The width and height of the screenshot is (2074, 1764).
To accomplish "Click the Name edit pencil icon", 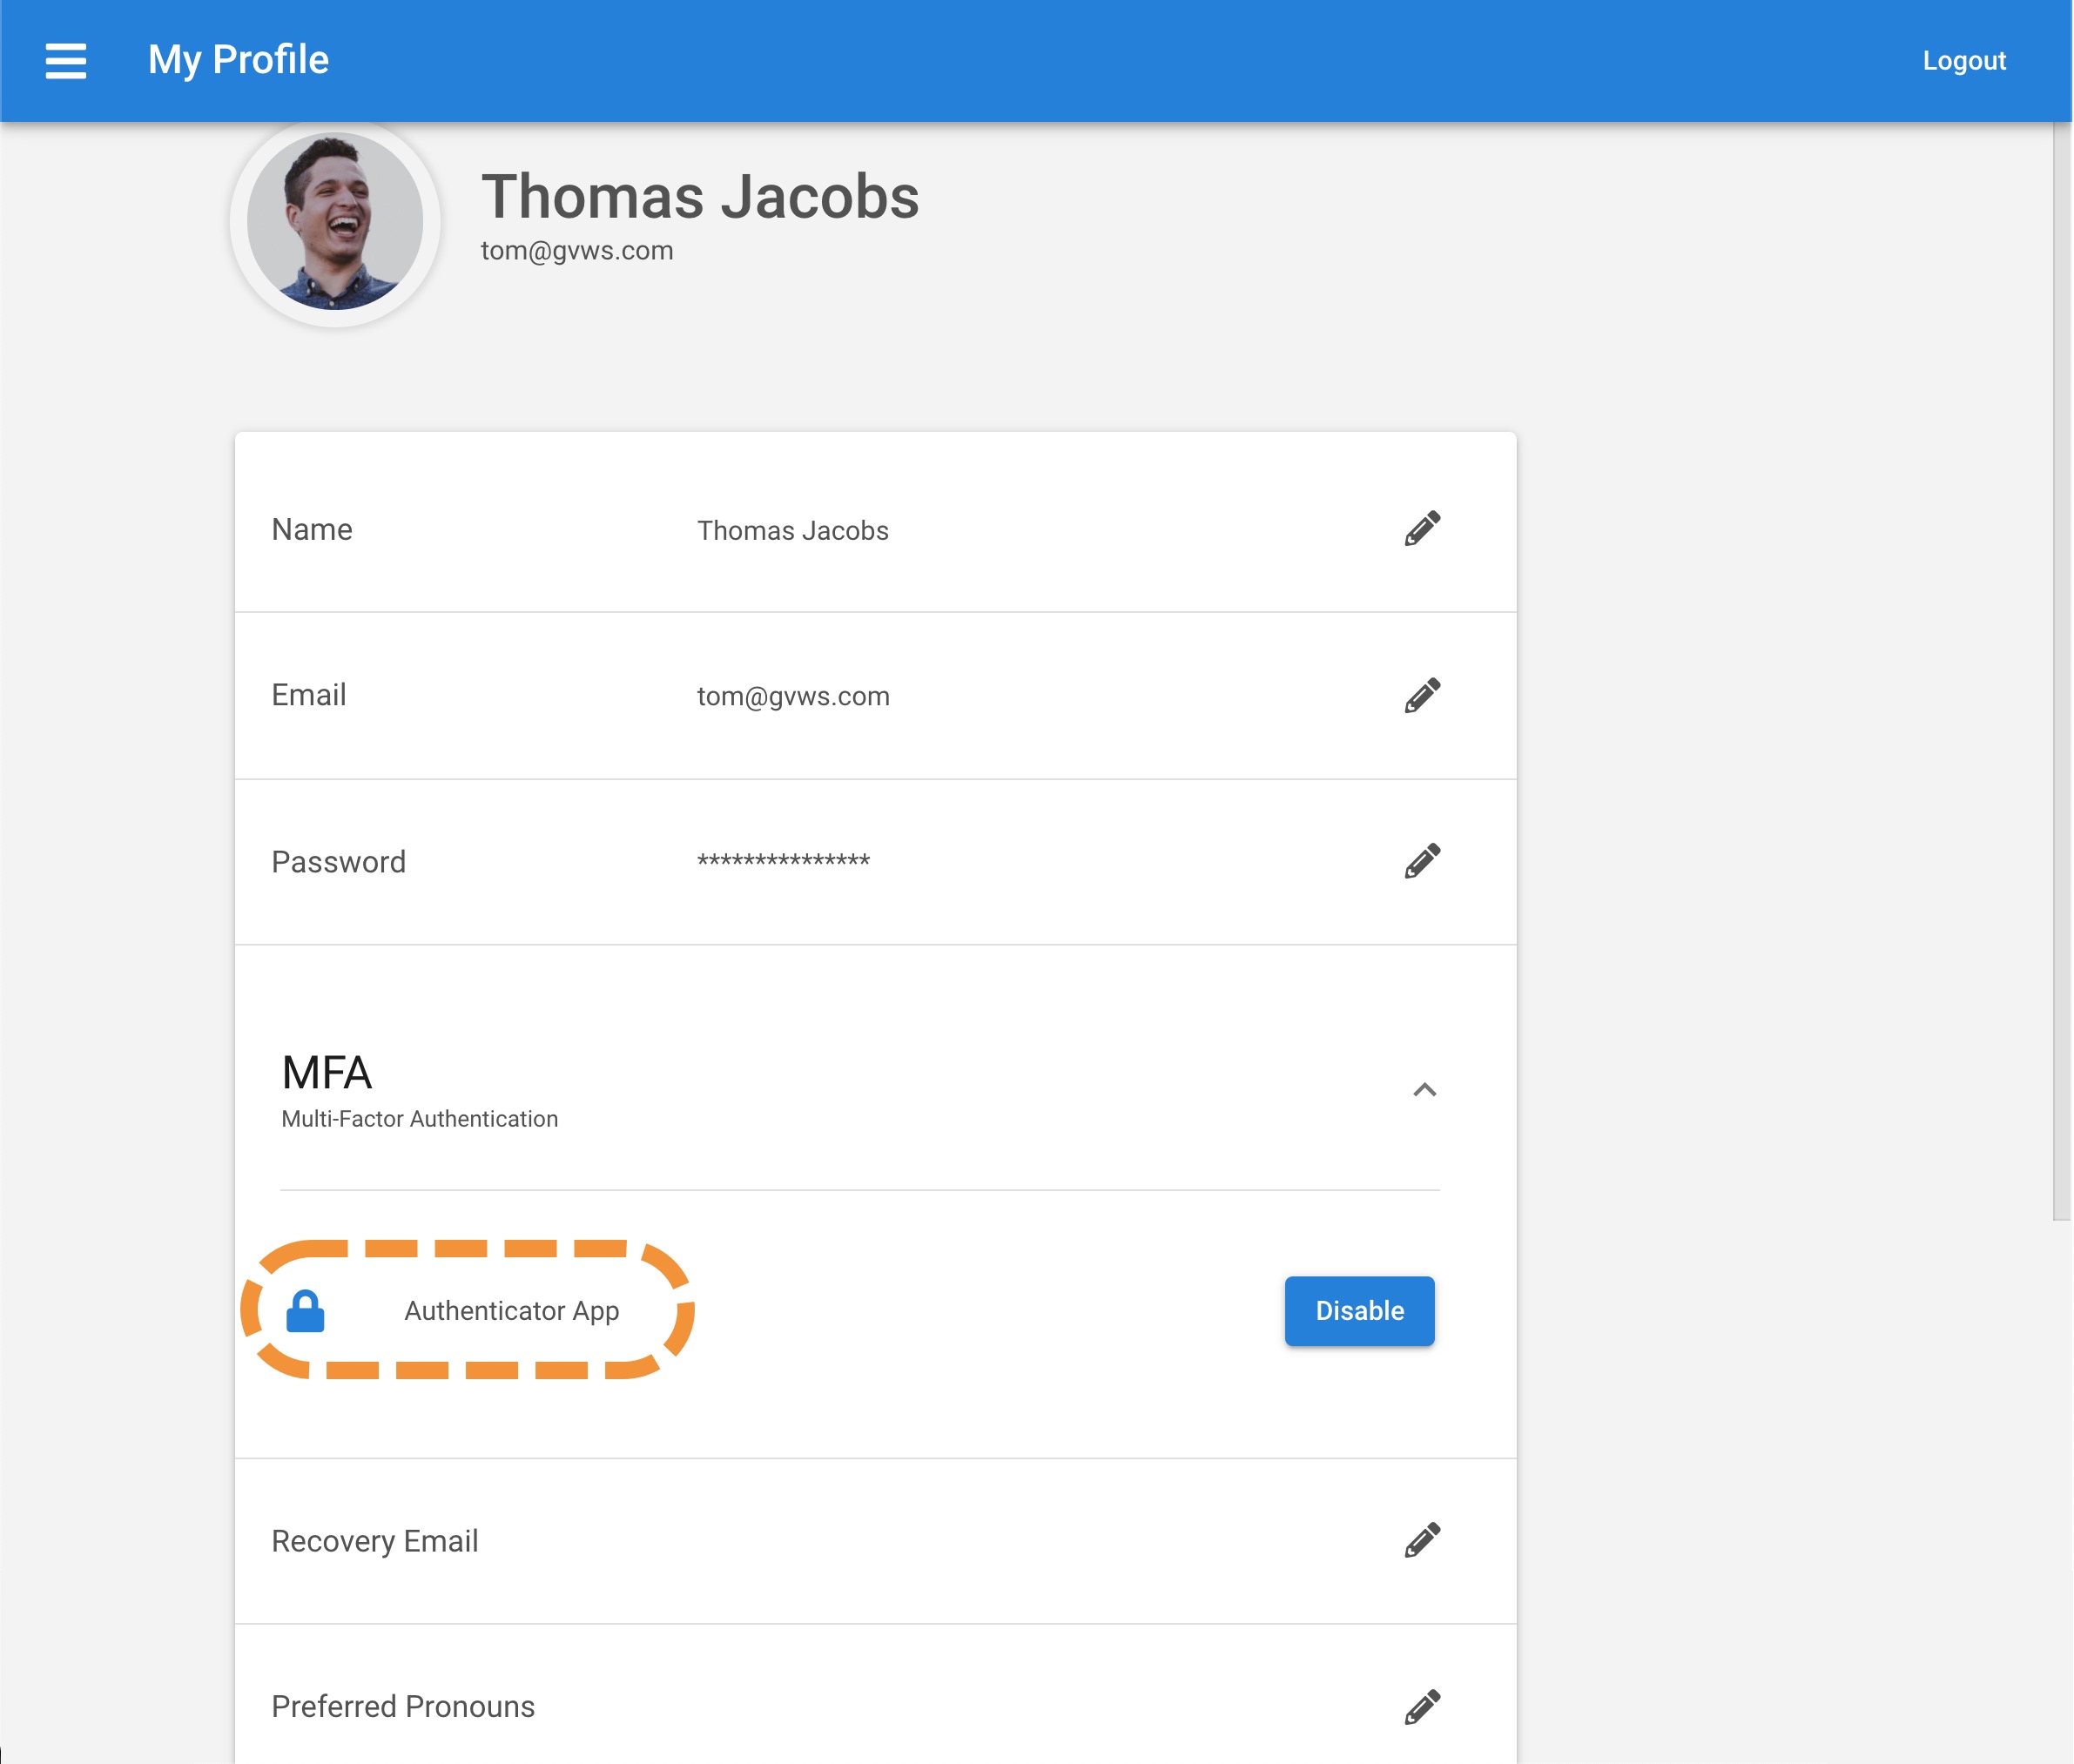I will click(x=1421, y=529).
